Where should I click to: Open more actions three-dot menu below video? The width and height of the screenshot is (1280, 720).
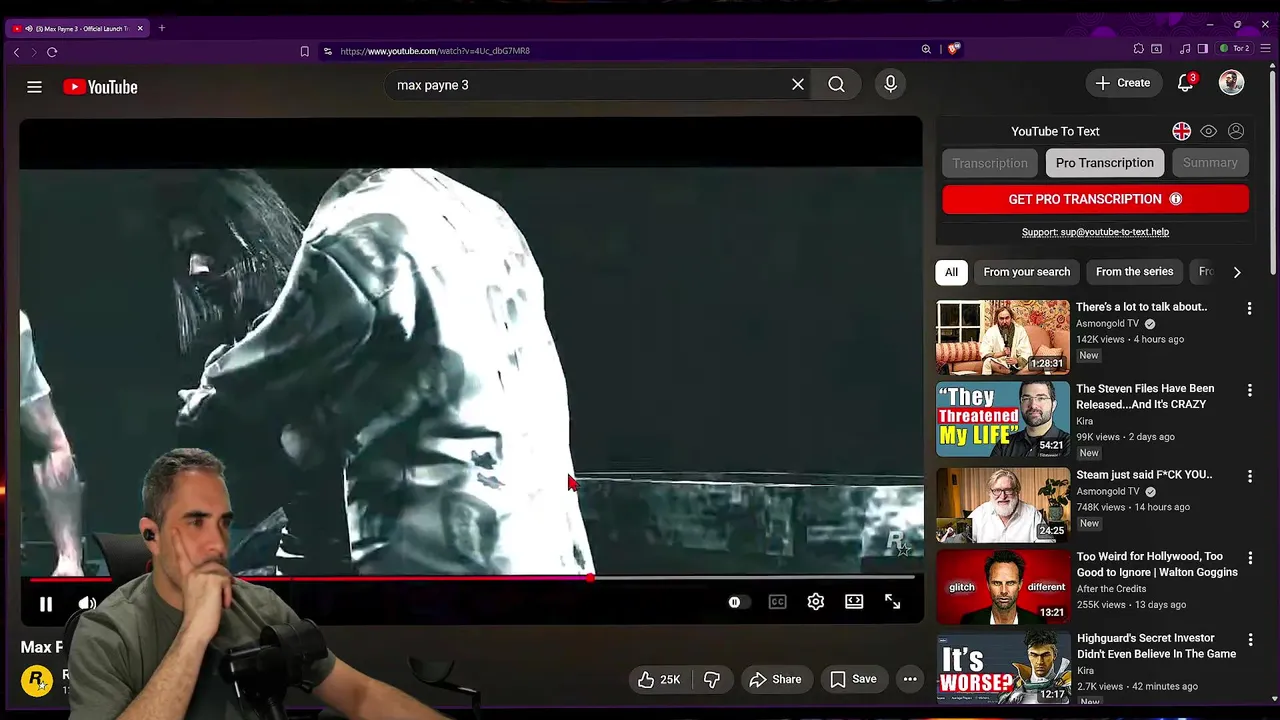tap(910, 679)
